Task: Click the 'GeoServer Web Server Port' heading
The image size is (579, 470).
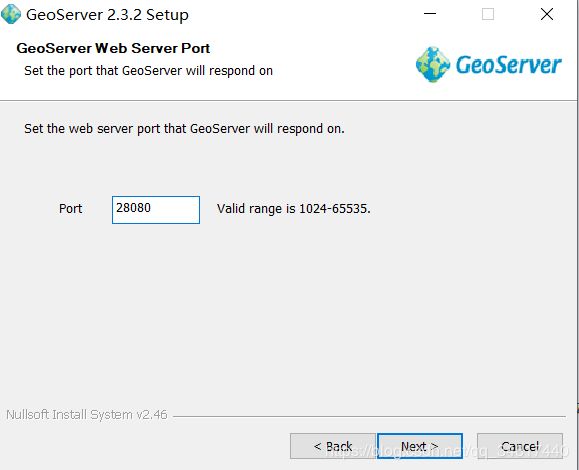Action: tap(113, 48)
